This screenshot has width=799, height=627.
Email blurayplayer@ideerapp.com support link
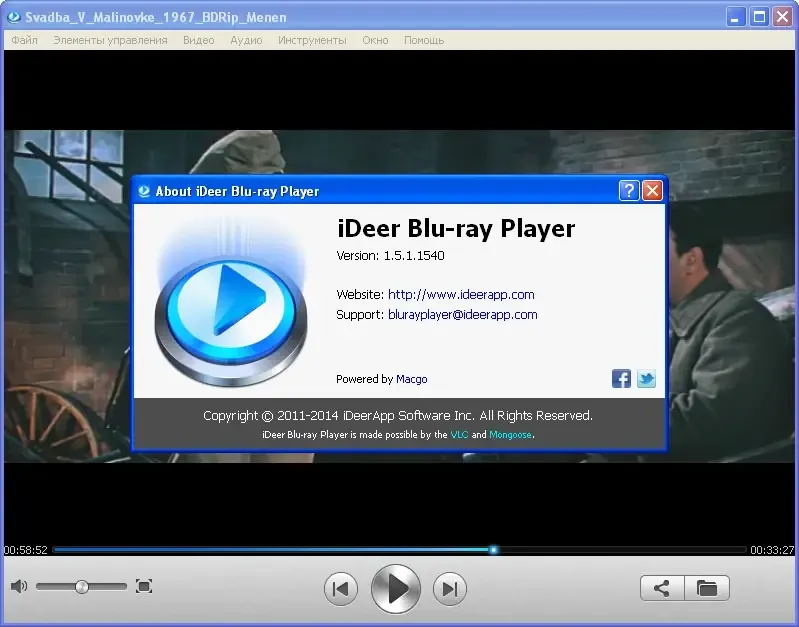click(x=463, y=315)
